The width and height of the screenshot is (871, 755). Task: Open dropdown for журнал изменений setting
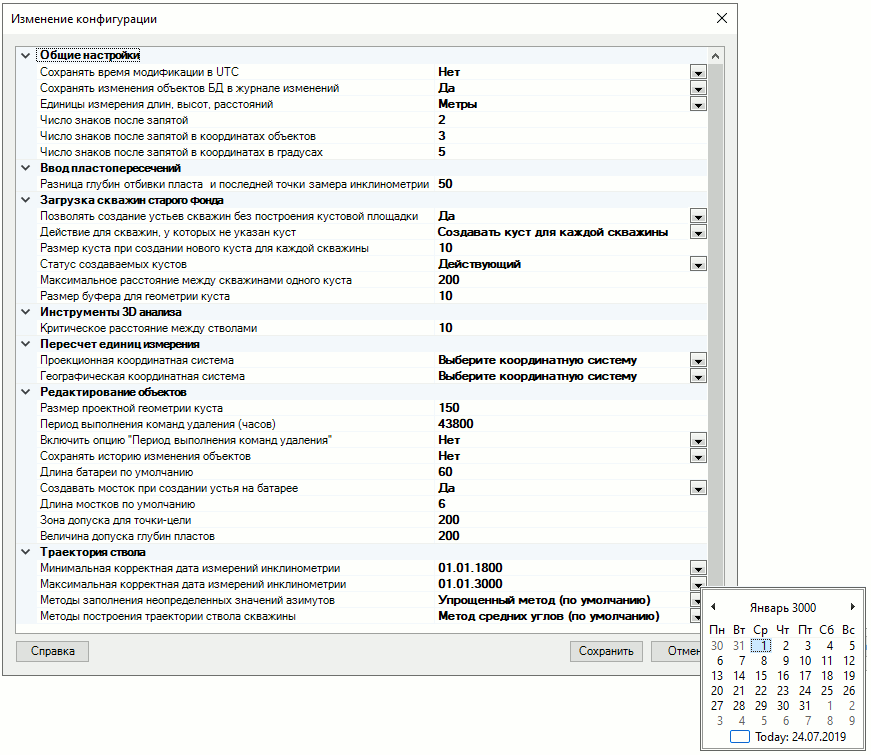698,88
